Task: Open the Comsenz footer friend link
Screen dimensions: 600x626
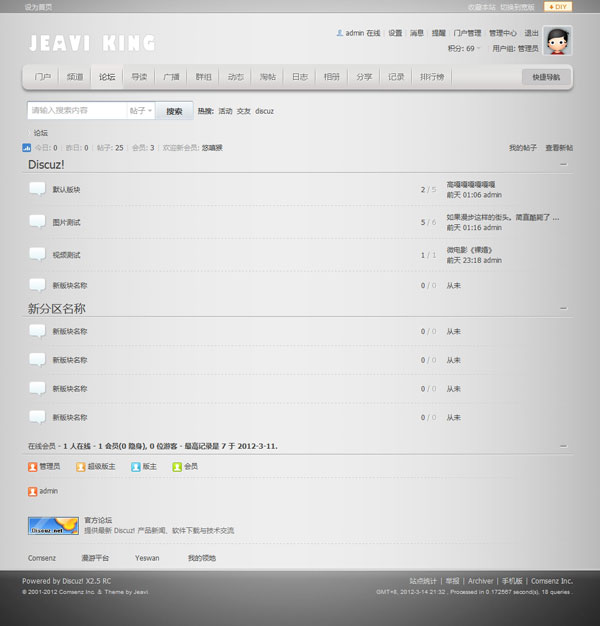Action: [x=42, y=558]
